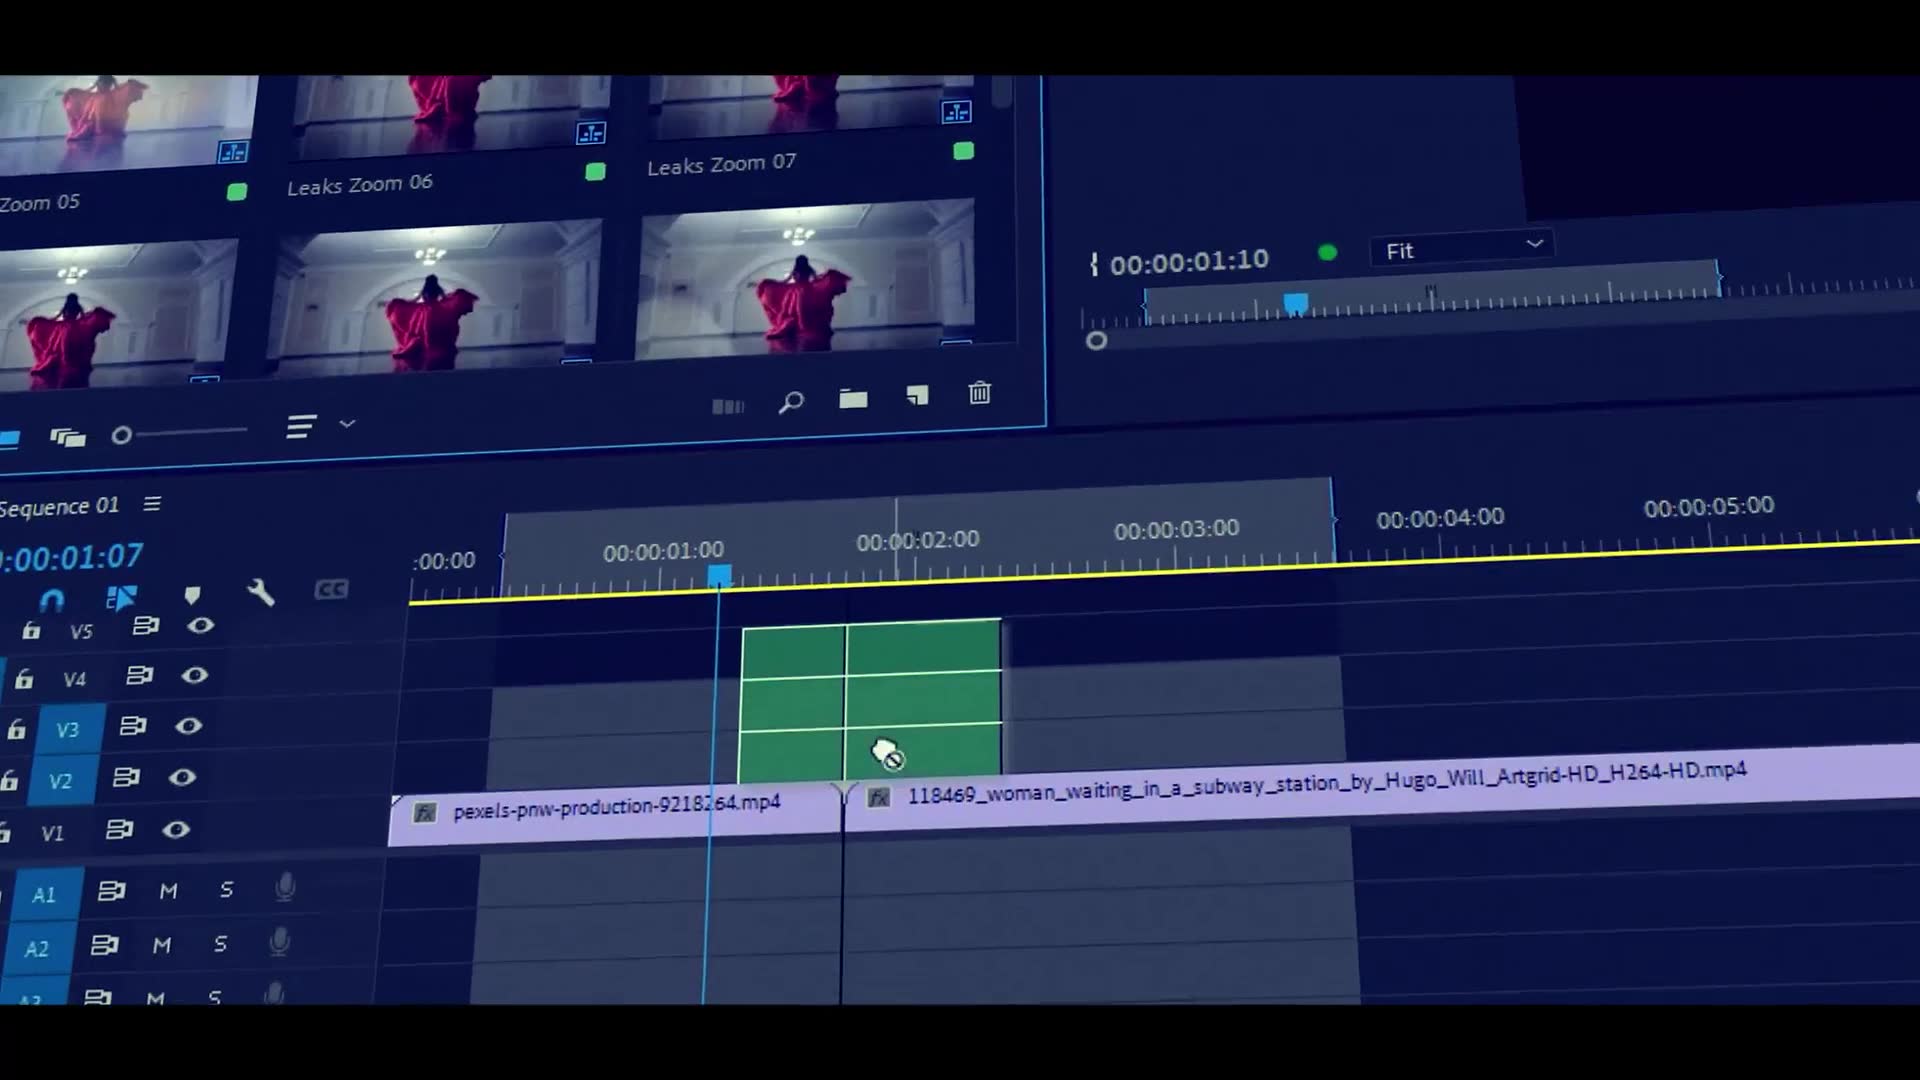Mute audio track A2

pyautogui.click(x=162, y=944)
